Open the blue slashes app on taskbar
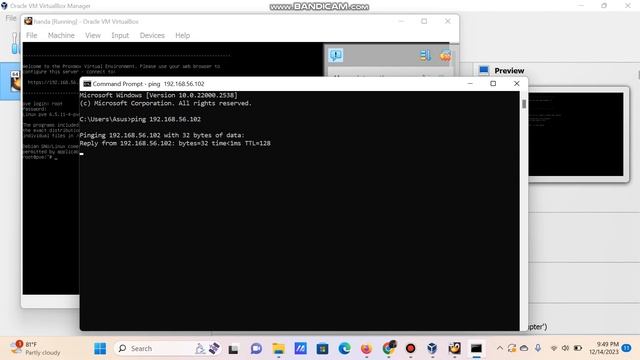The image size is (640, 360). coord(300,349)
